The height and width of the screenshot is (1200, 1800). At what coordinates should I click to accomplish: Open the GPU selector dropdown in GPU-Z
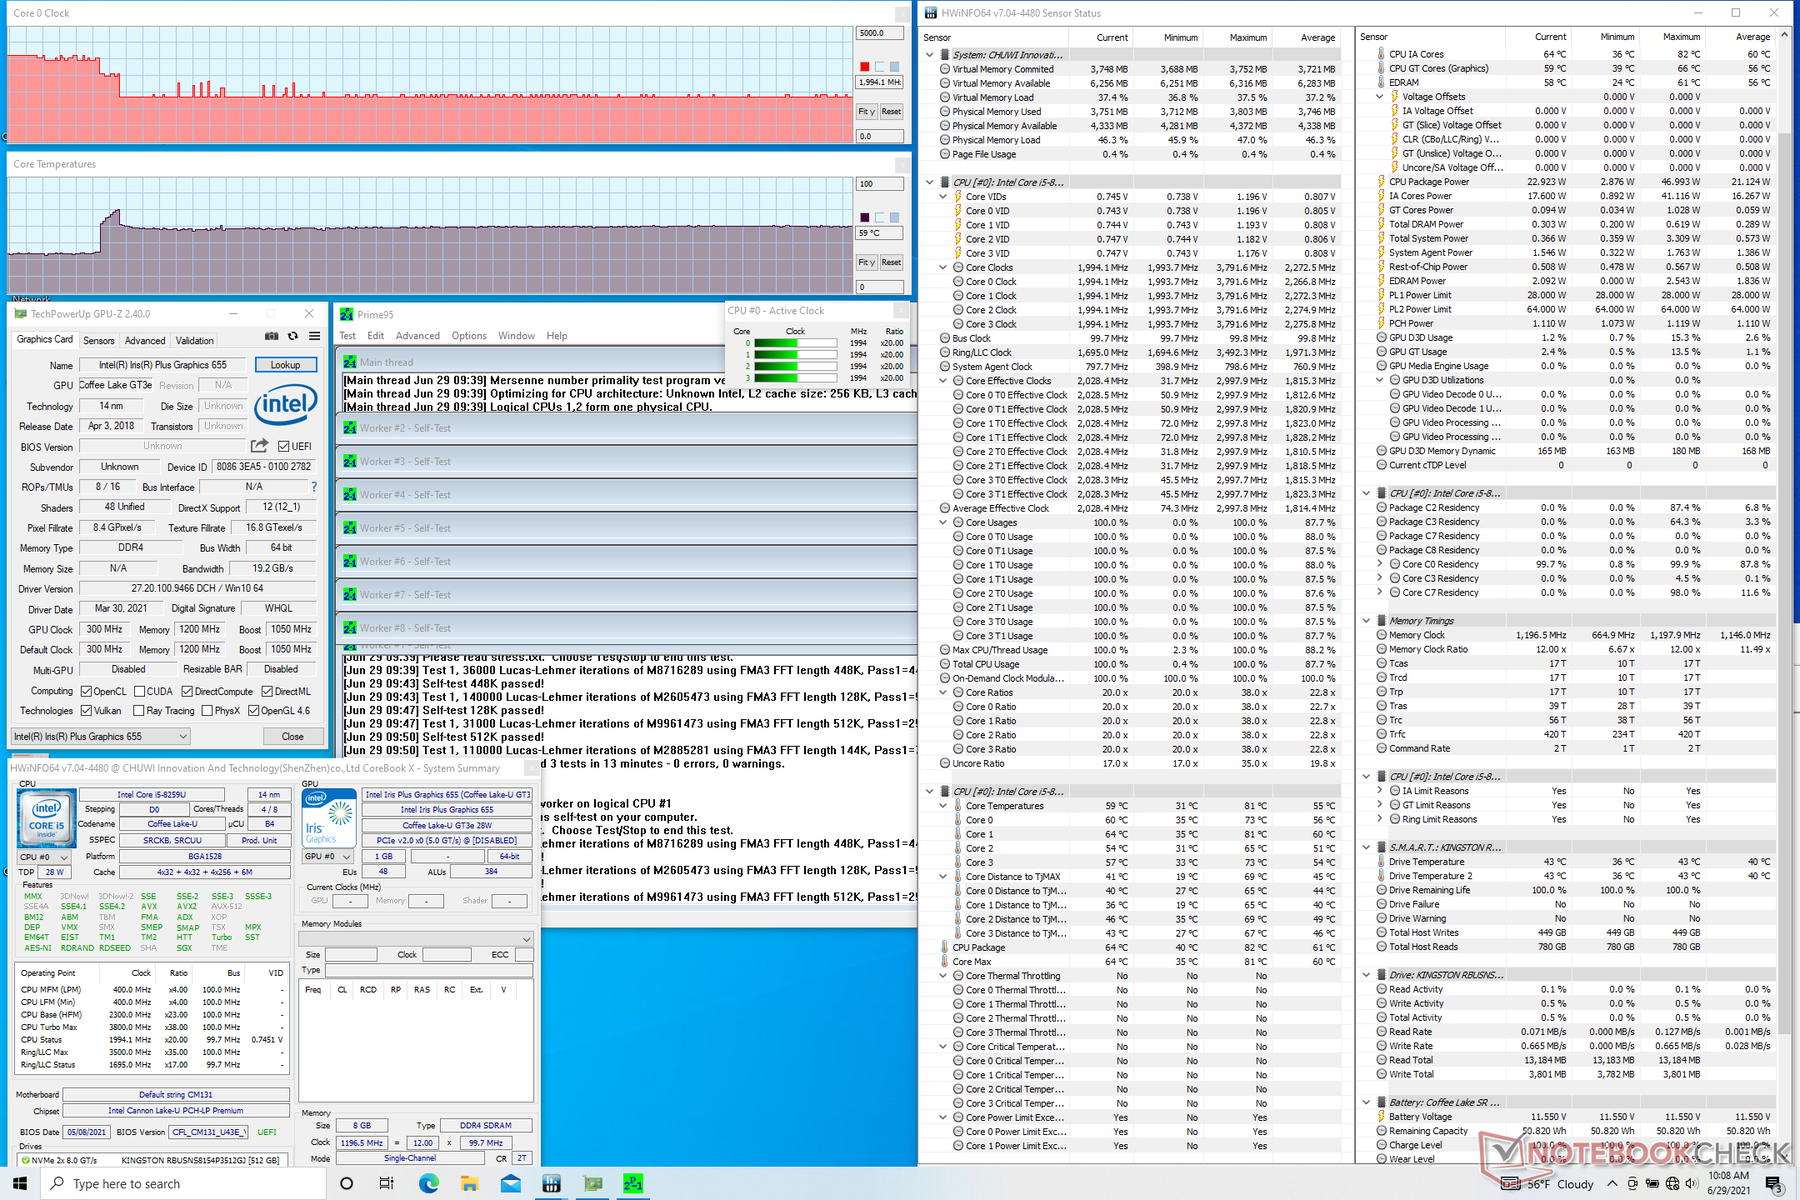pos(100,736)
